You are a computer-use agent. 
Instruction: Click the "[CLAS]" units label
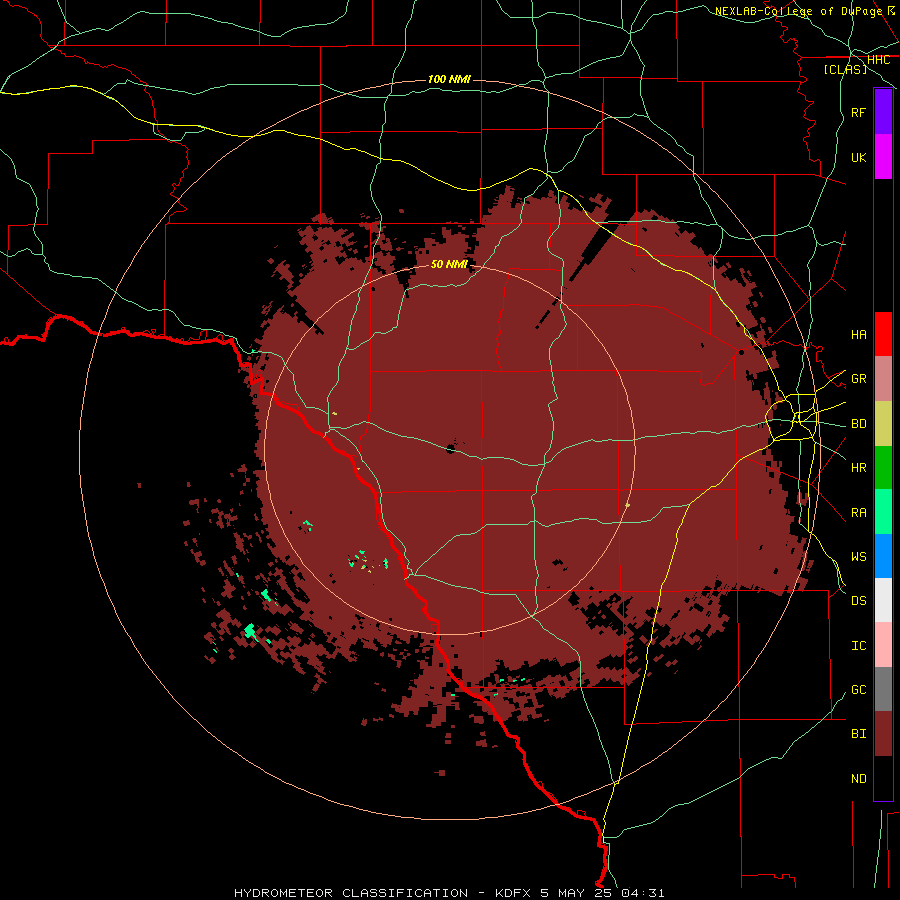point(845,69)
